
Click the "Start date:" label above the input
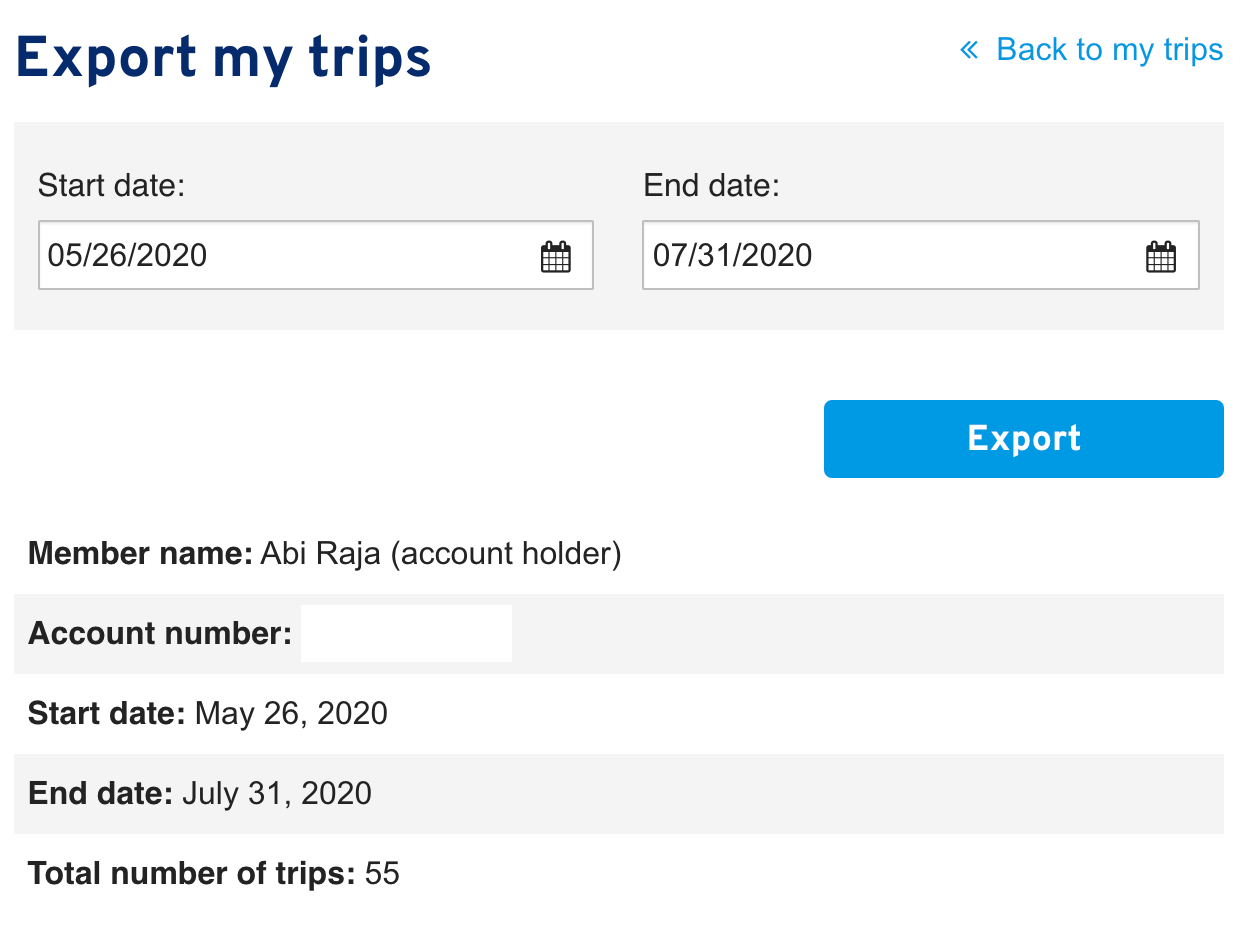point(111,186)
